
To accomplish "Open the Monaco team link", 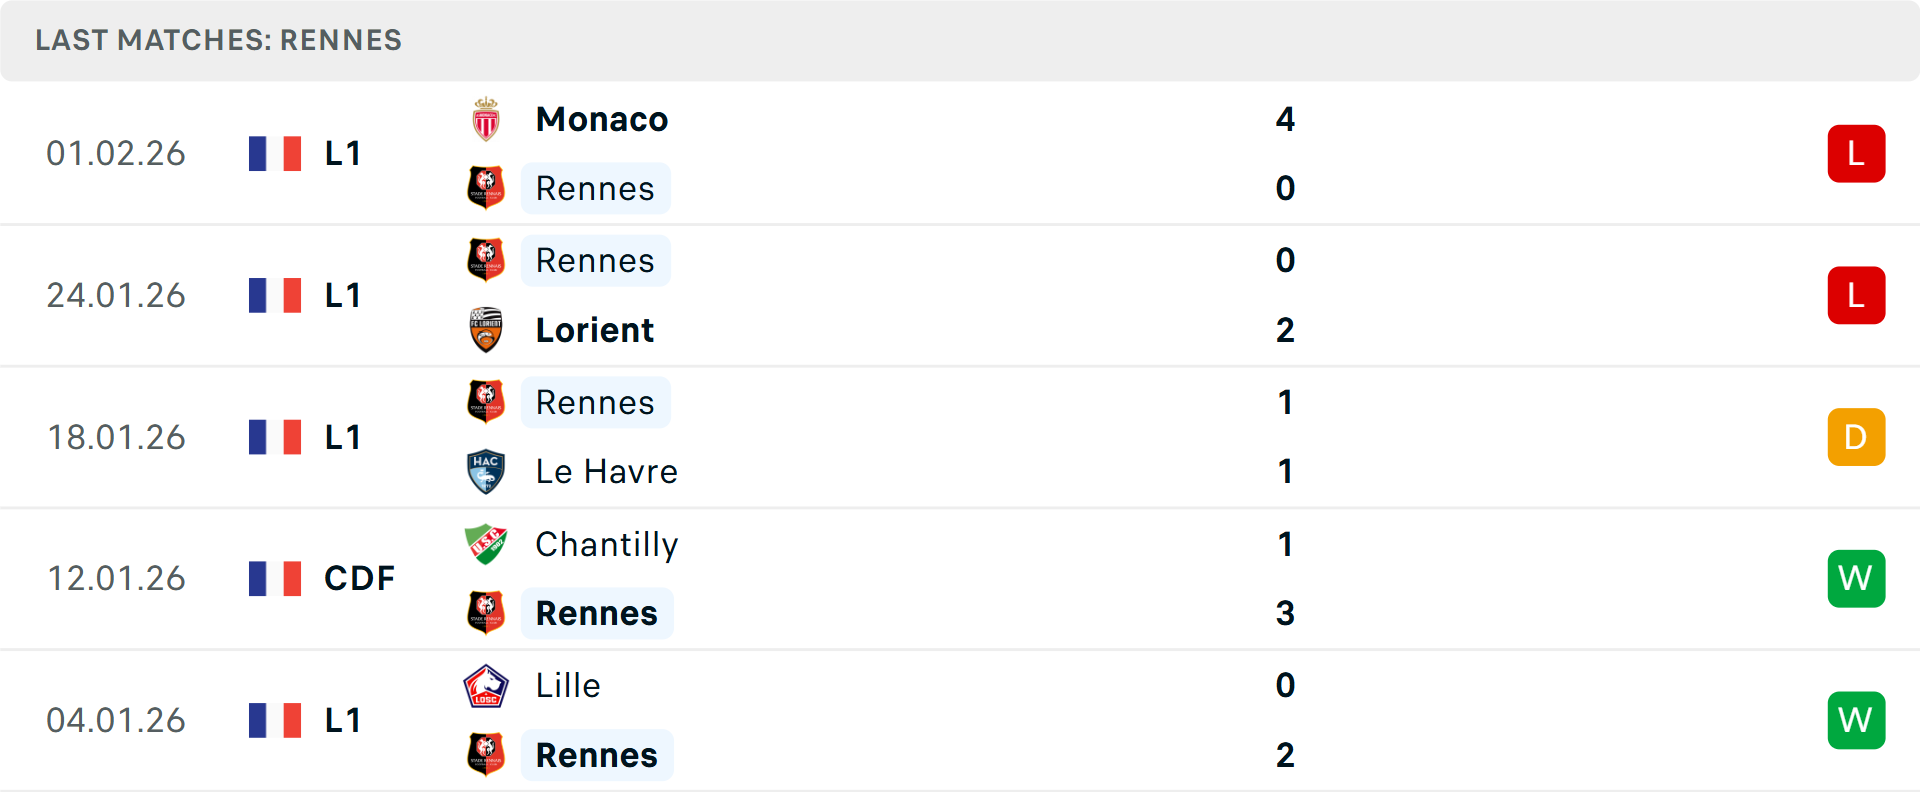I will pyautogui.click(x=602, y=119).
